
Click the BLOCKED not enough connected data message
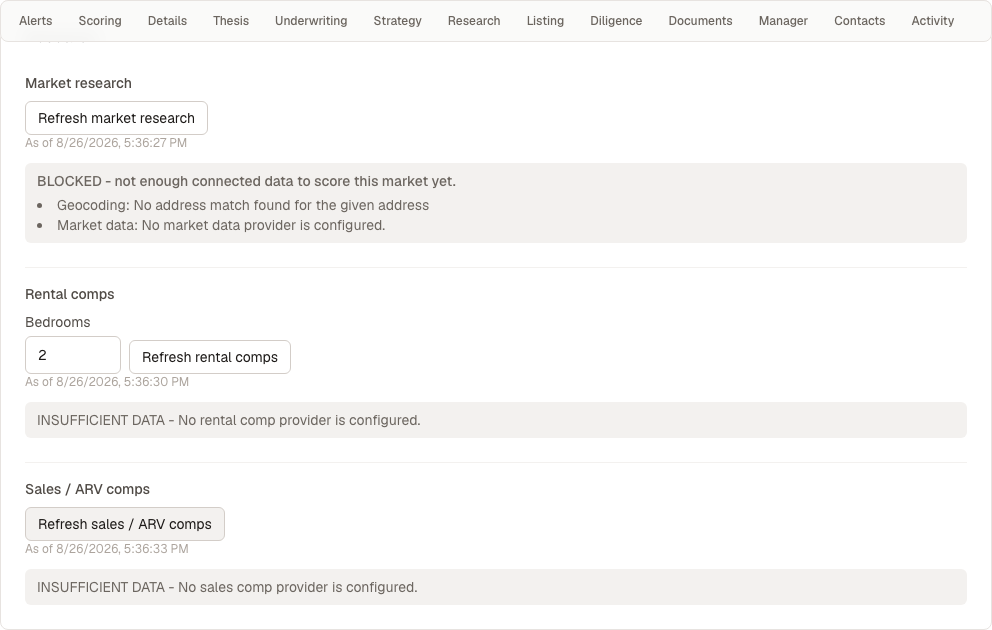click(246, 182)
